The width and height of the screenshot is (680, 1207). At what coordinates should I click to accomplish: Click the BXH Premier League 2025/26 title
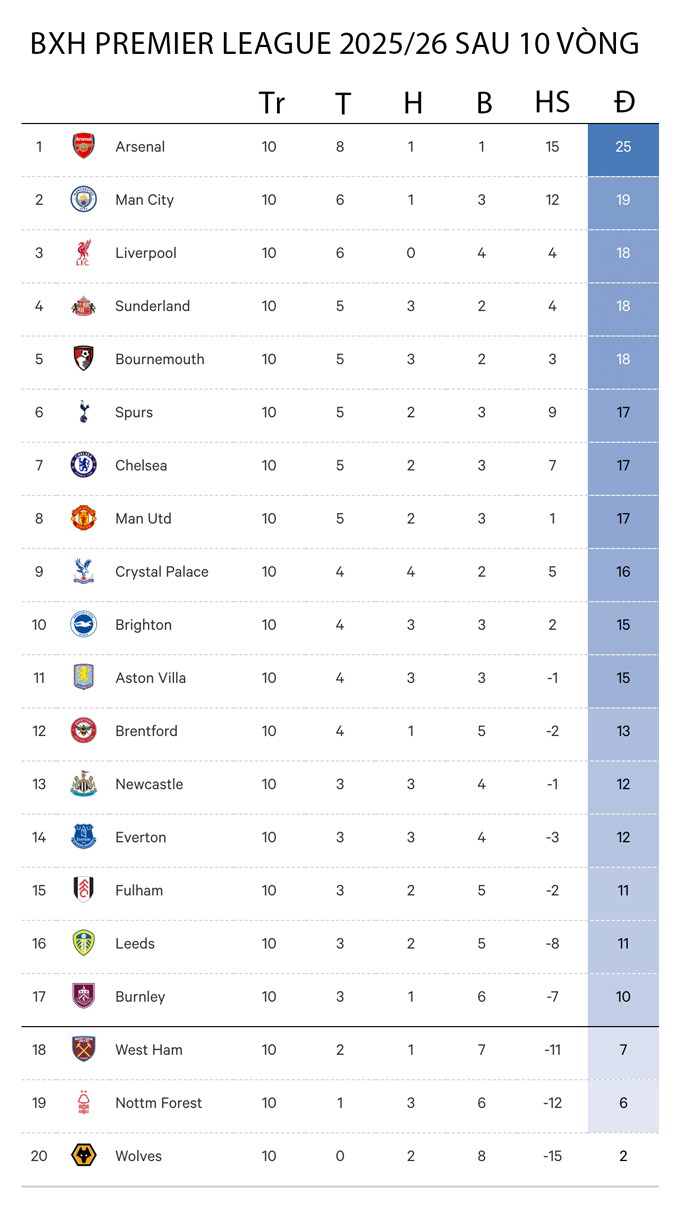[335, 44]
